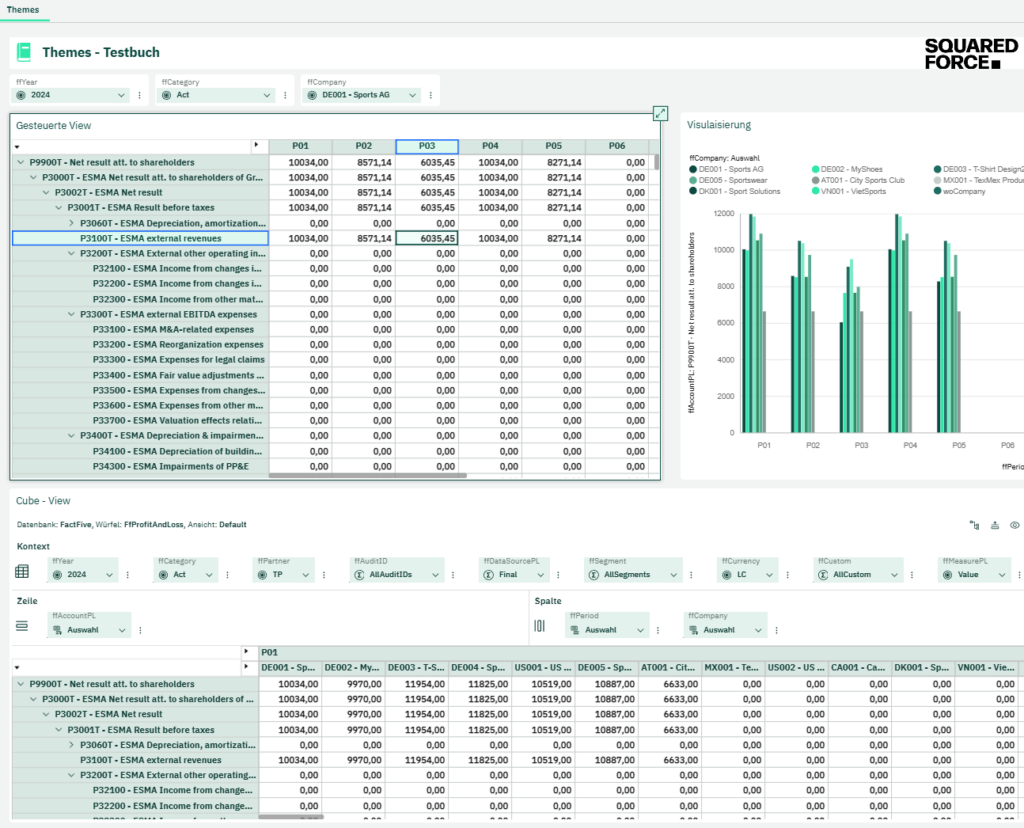Open the ffCategory Act dropdown at top
Image resolution: width=1024 pixels, height=828 pixels.
tap(216, 95)
